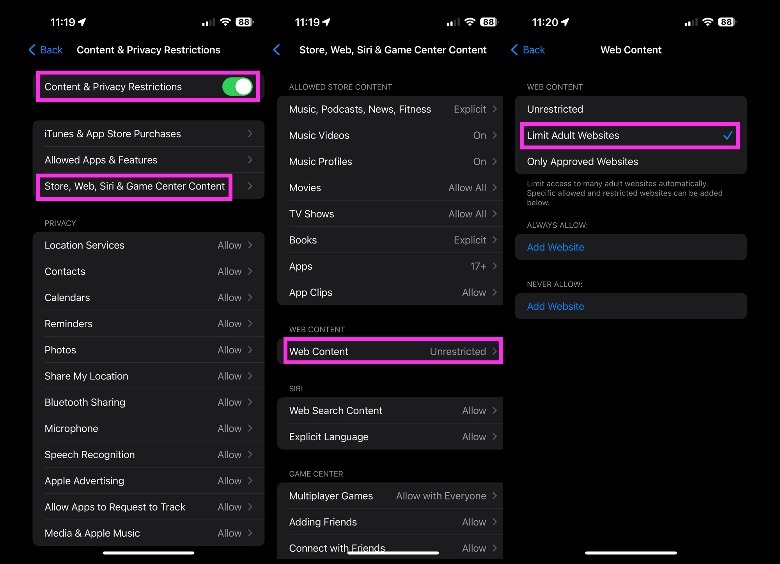Select Only Approved Websites option

(x=631, y=162)
